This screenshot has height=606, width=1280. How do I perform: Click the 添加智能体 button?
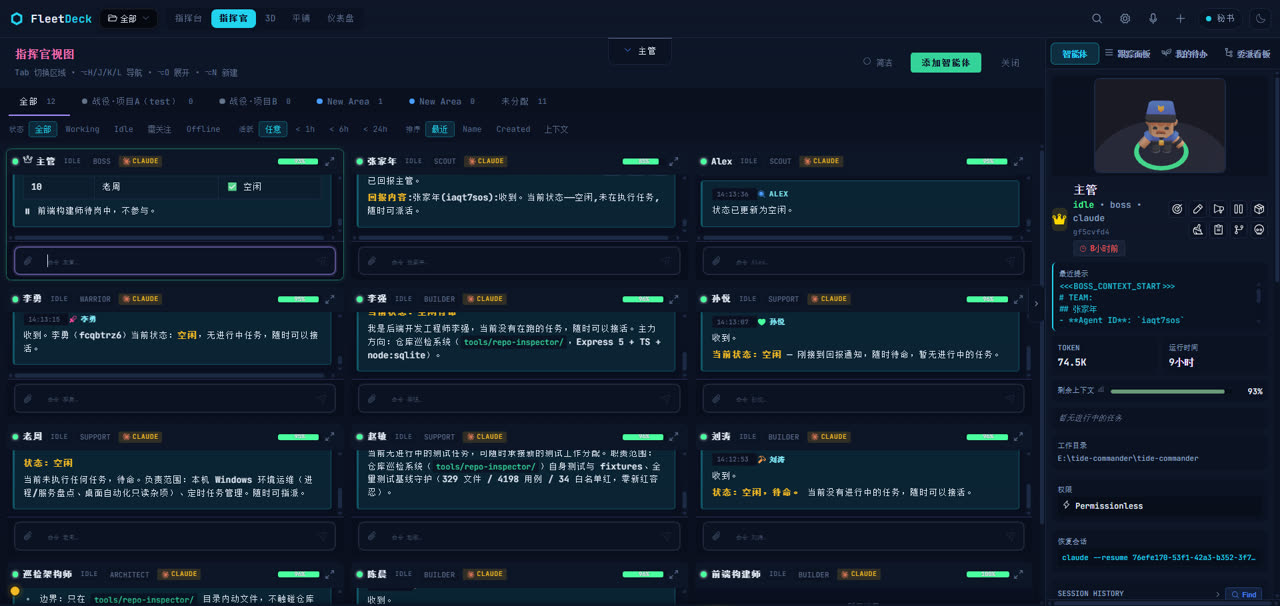pos(945,62)
